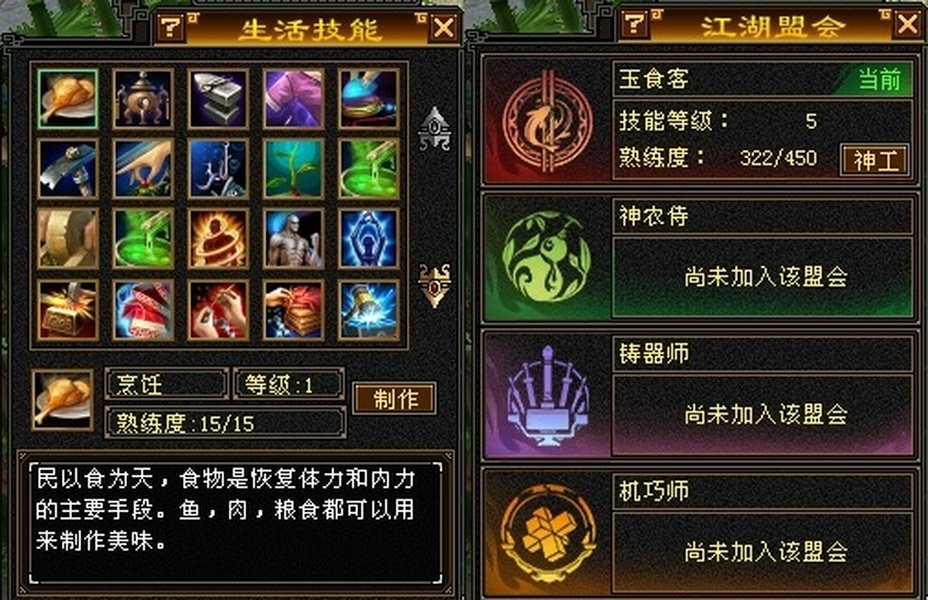Open help for 江湖盟会 panel
Image resolution: width=928 pixels, height=600 pixels.
tap(634, 24)
